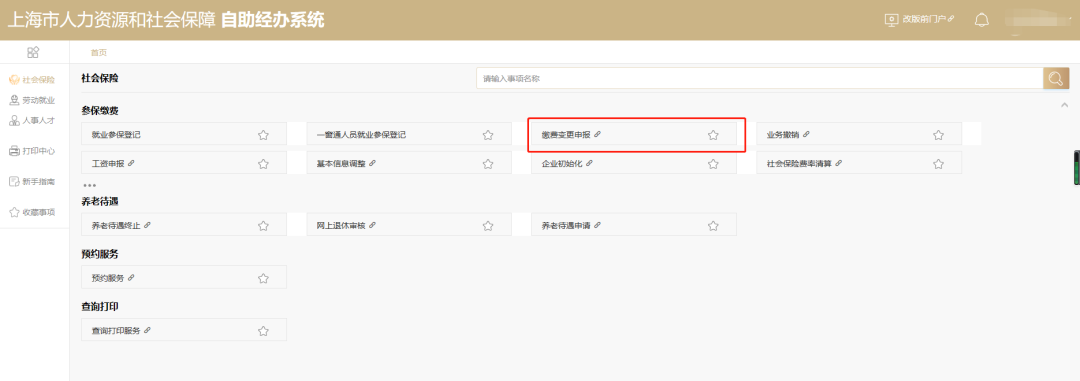Toggle favorite star for 就业参保登记
The image size is (1080, 381).
(263, 135)
